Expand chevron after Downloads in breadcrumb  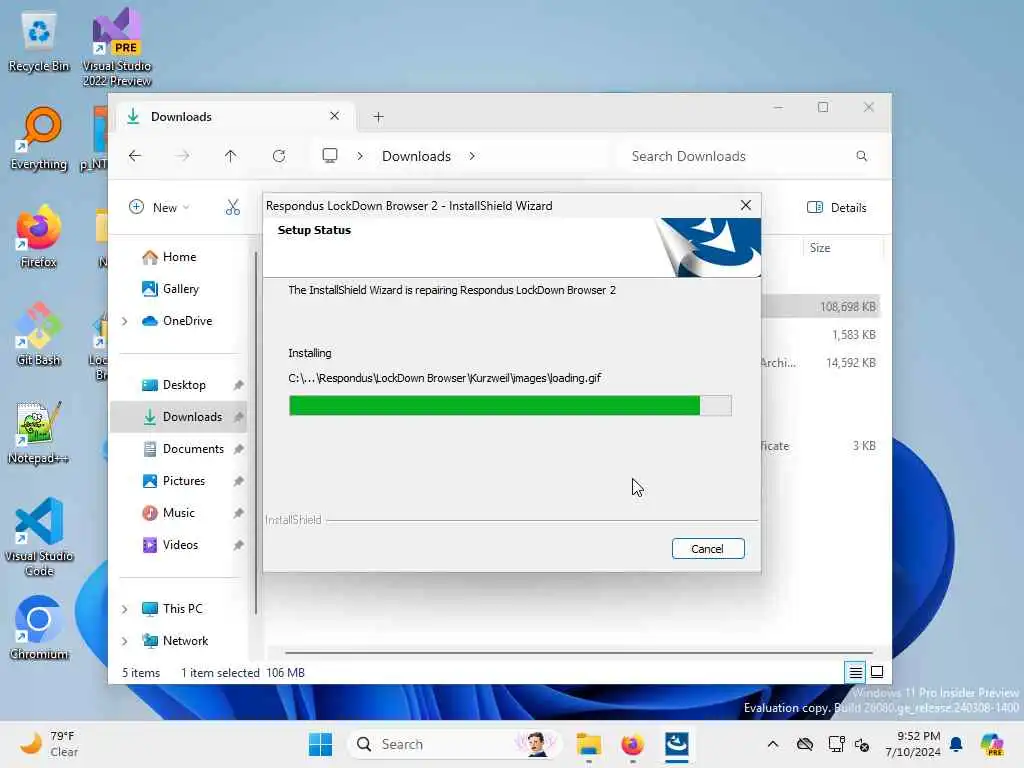click(472, 156)
